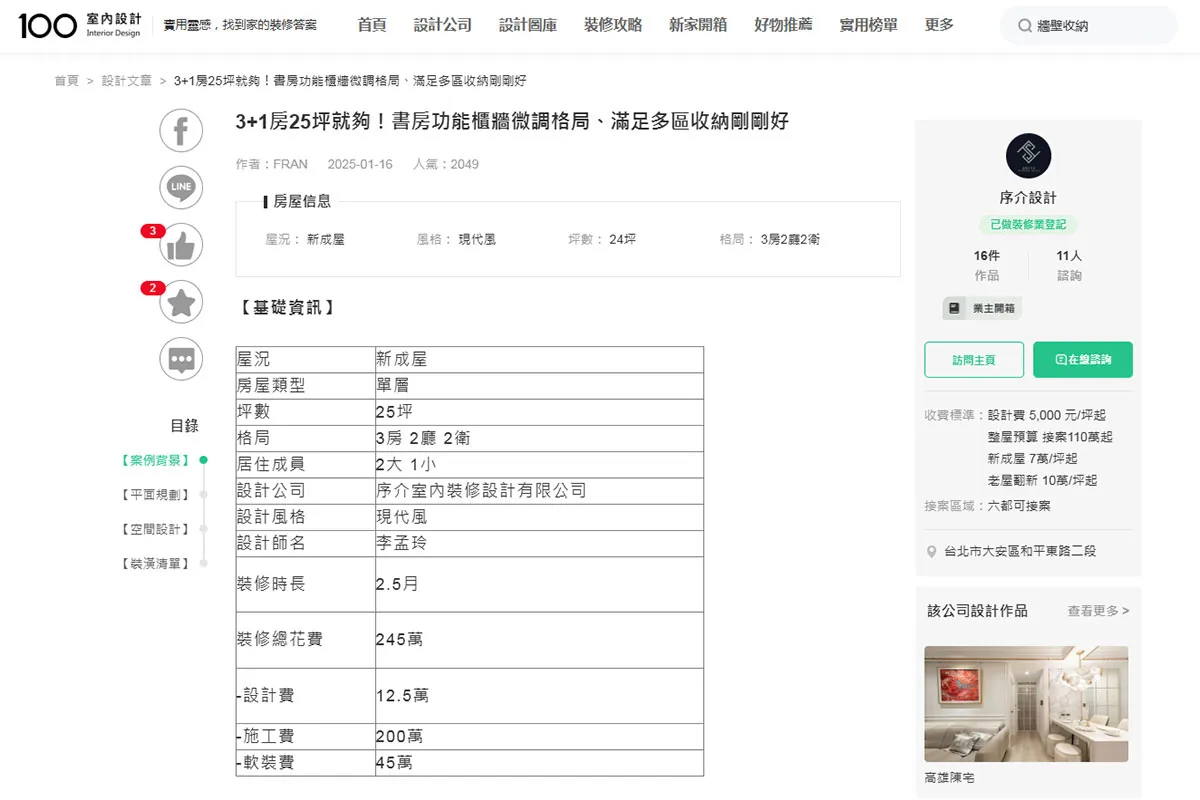
Task: Jump to 裝潢清單 section in 目錄
Action: tap(155, 564)
